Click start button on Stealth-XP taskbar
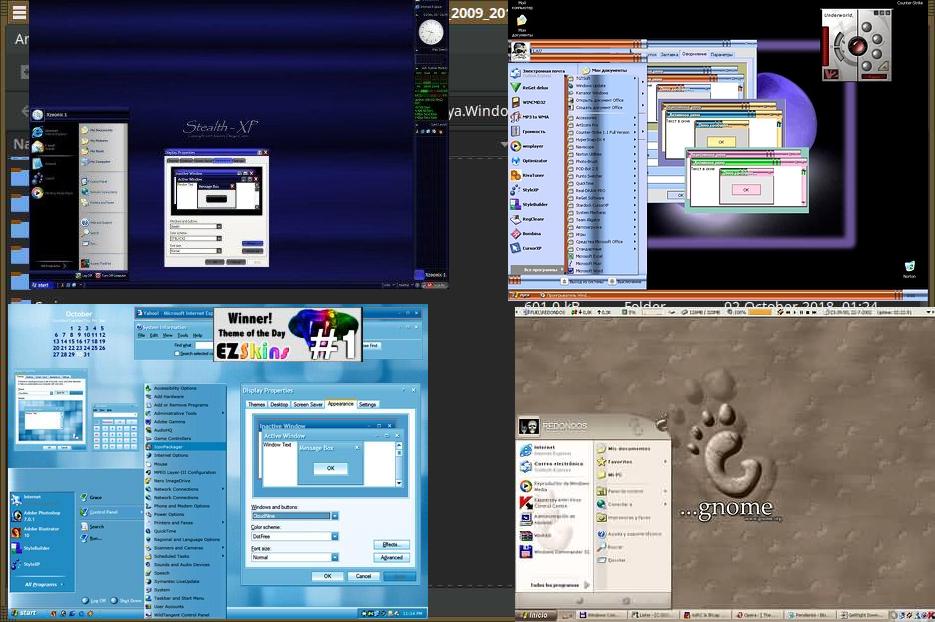 [x=41, y=285]
